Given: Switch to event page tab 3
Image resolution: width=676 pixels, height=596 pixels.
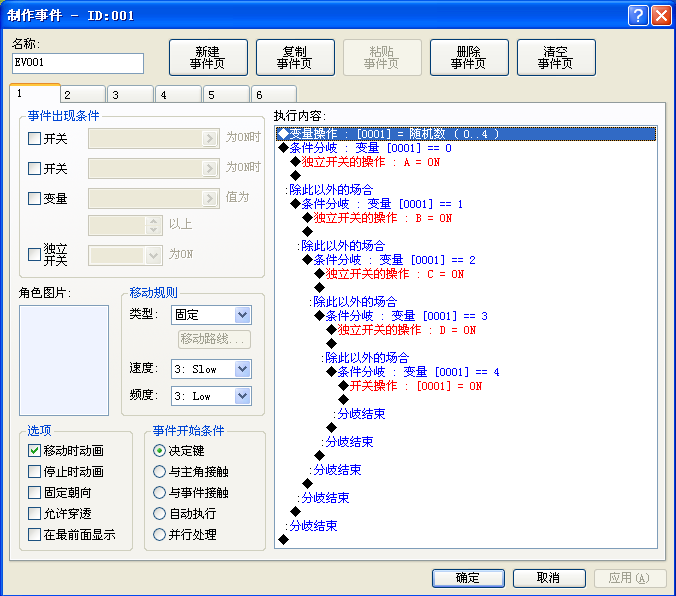Looking at the screenshot, I should [131, 94].
